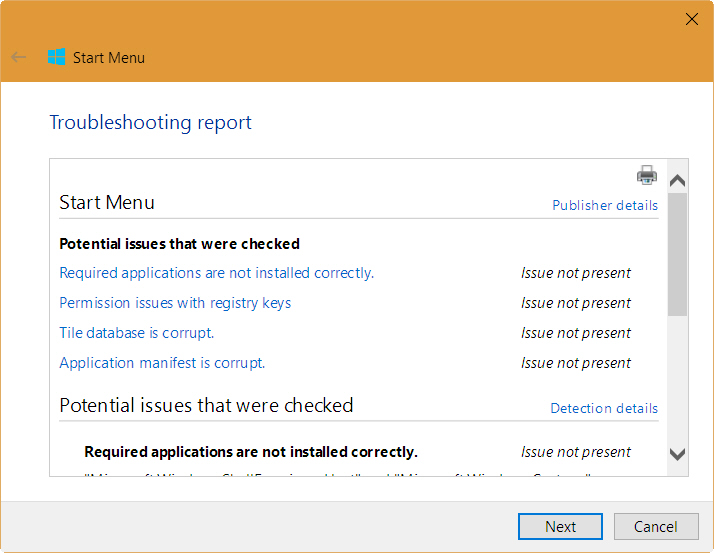
Task: Open 'Required applications are not installed correctly' link
Action: click(216, 273)
